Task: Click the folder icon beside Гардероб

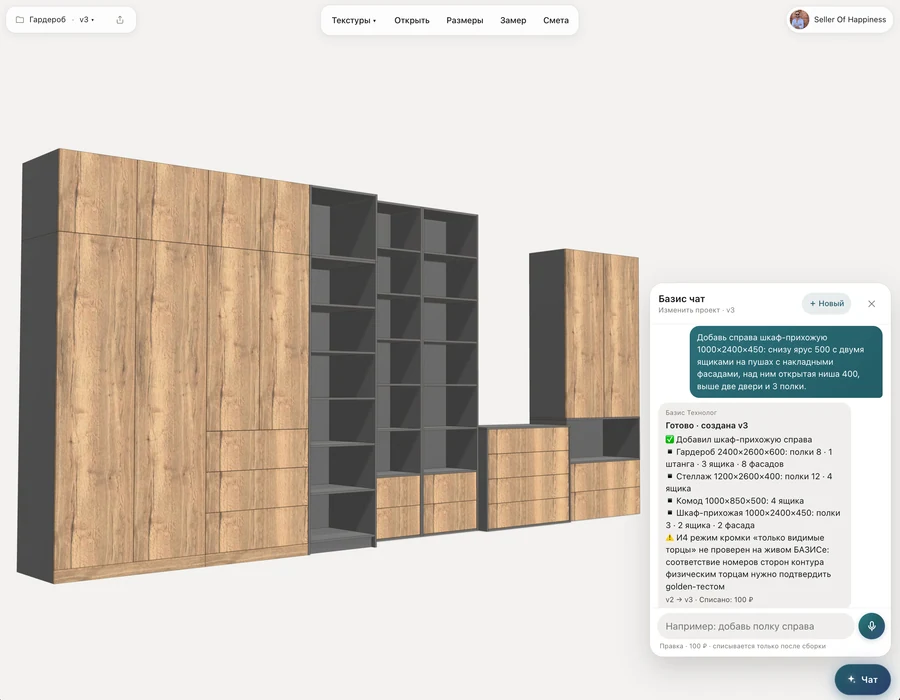Action: pos(20,20)
